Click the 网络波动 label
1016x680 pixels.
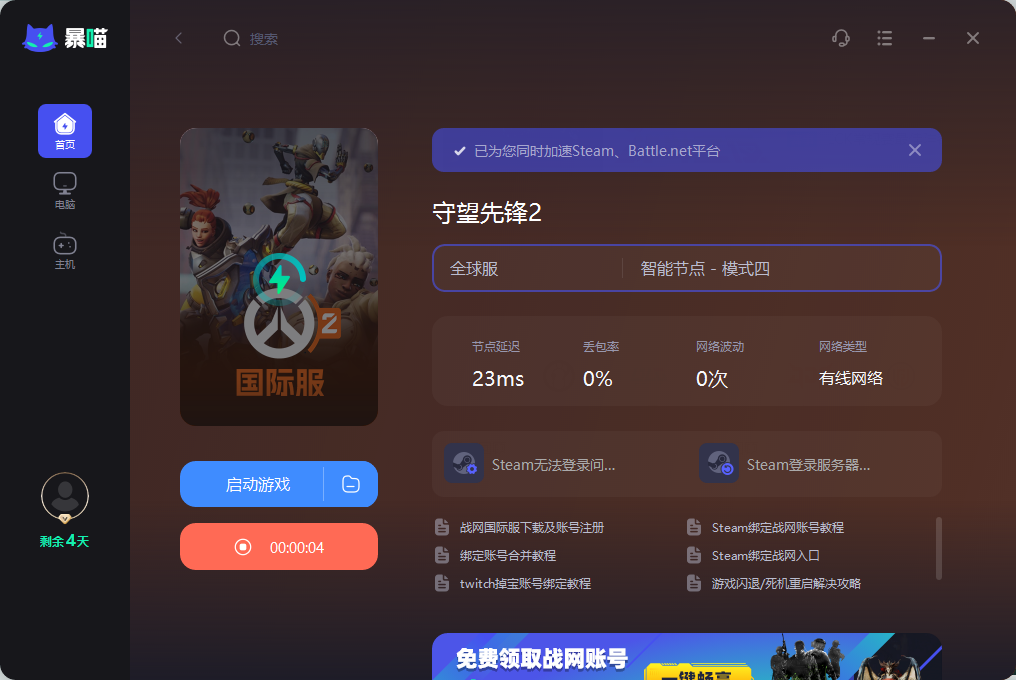pyautogui.click(x=720, y=347)
